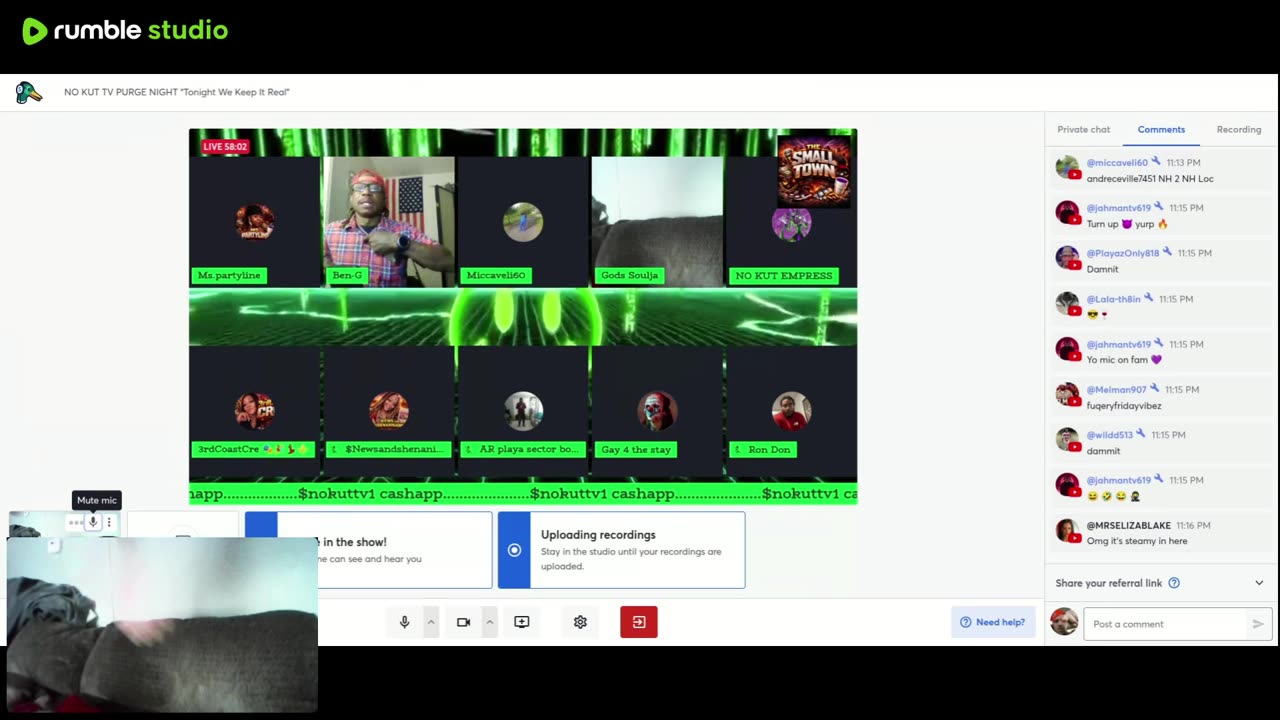
Task: Mute mic on own preview thumbnail
Action: pyautogui.click(x=93, y=522)
